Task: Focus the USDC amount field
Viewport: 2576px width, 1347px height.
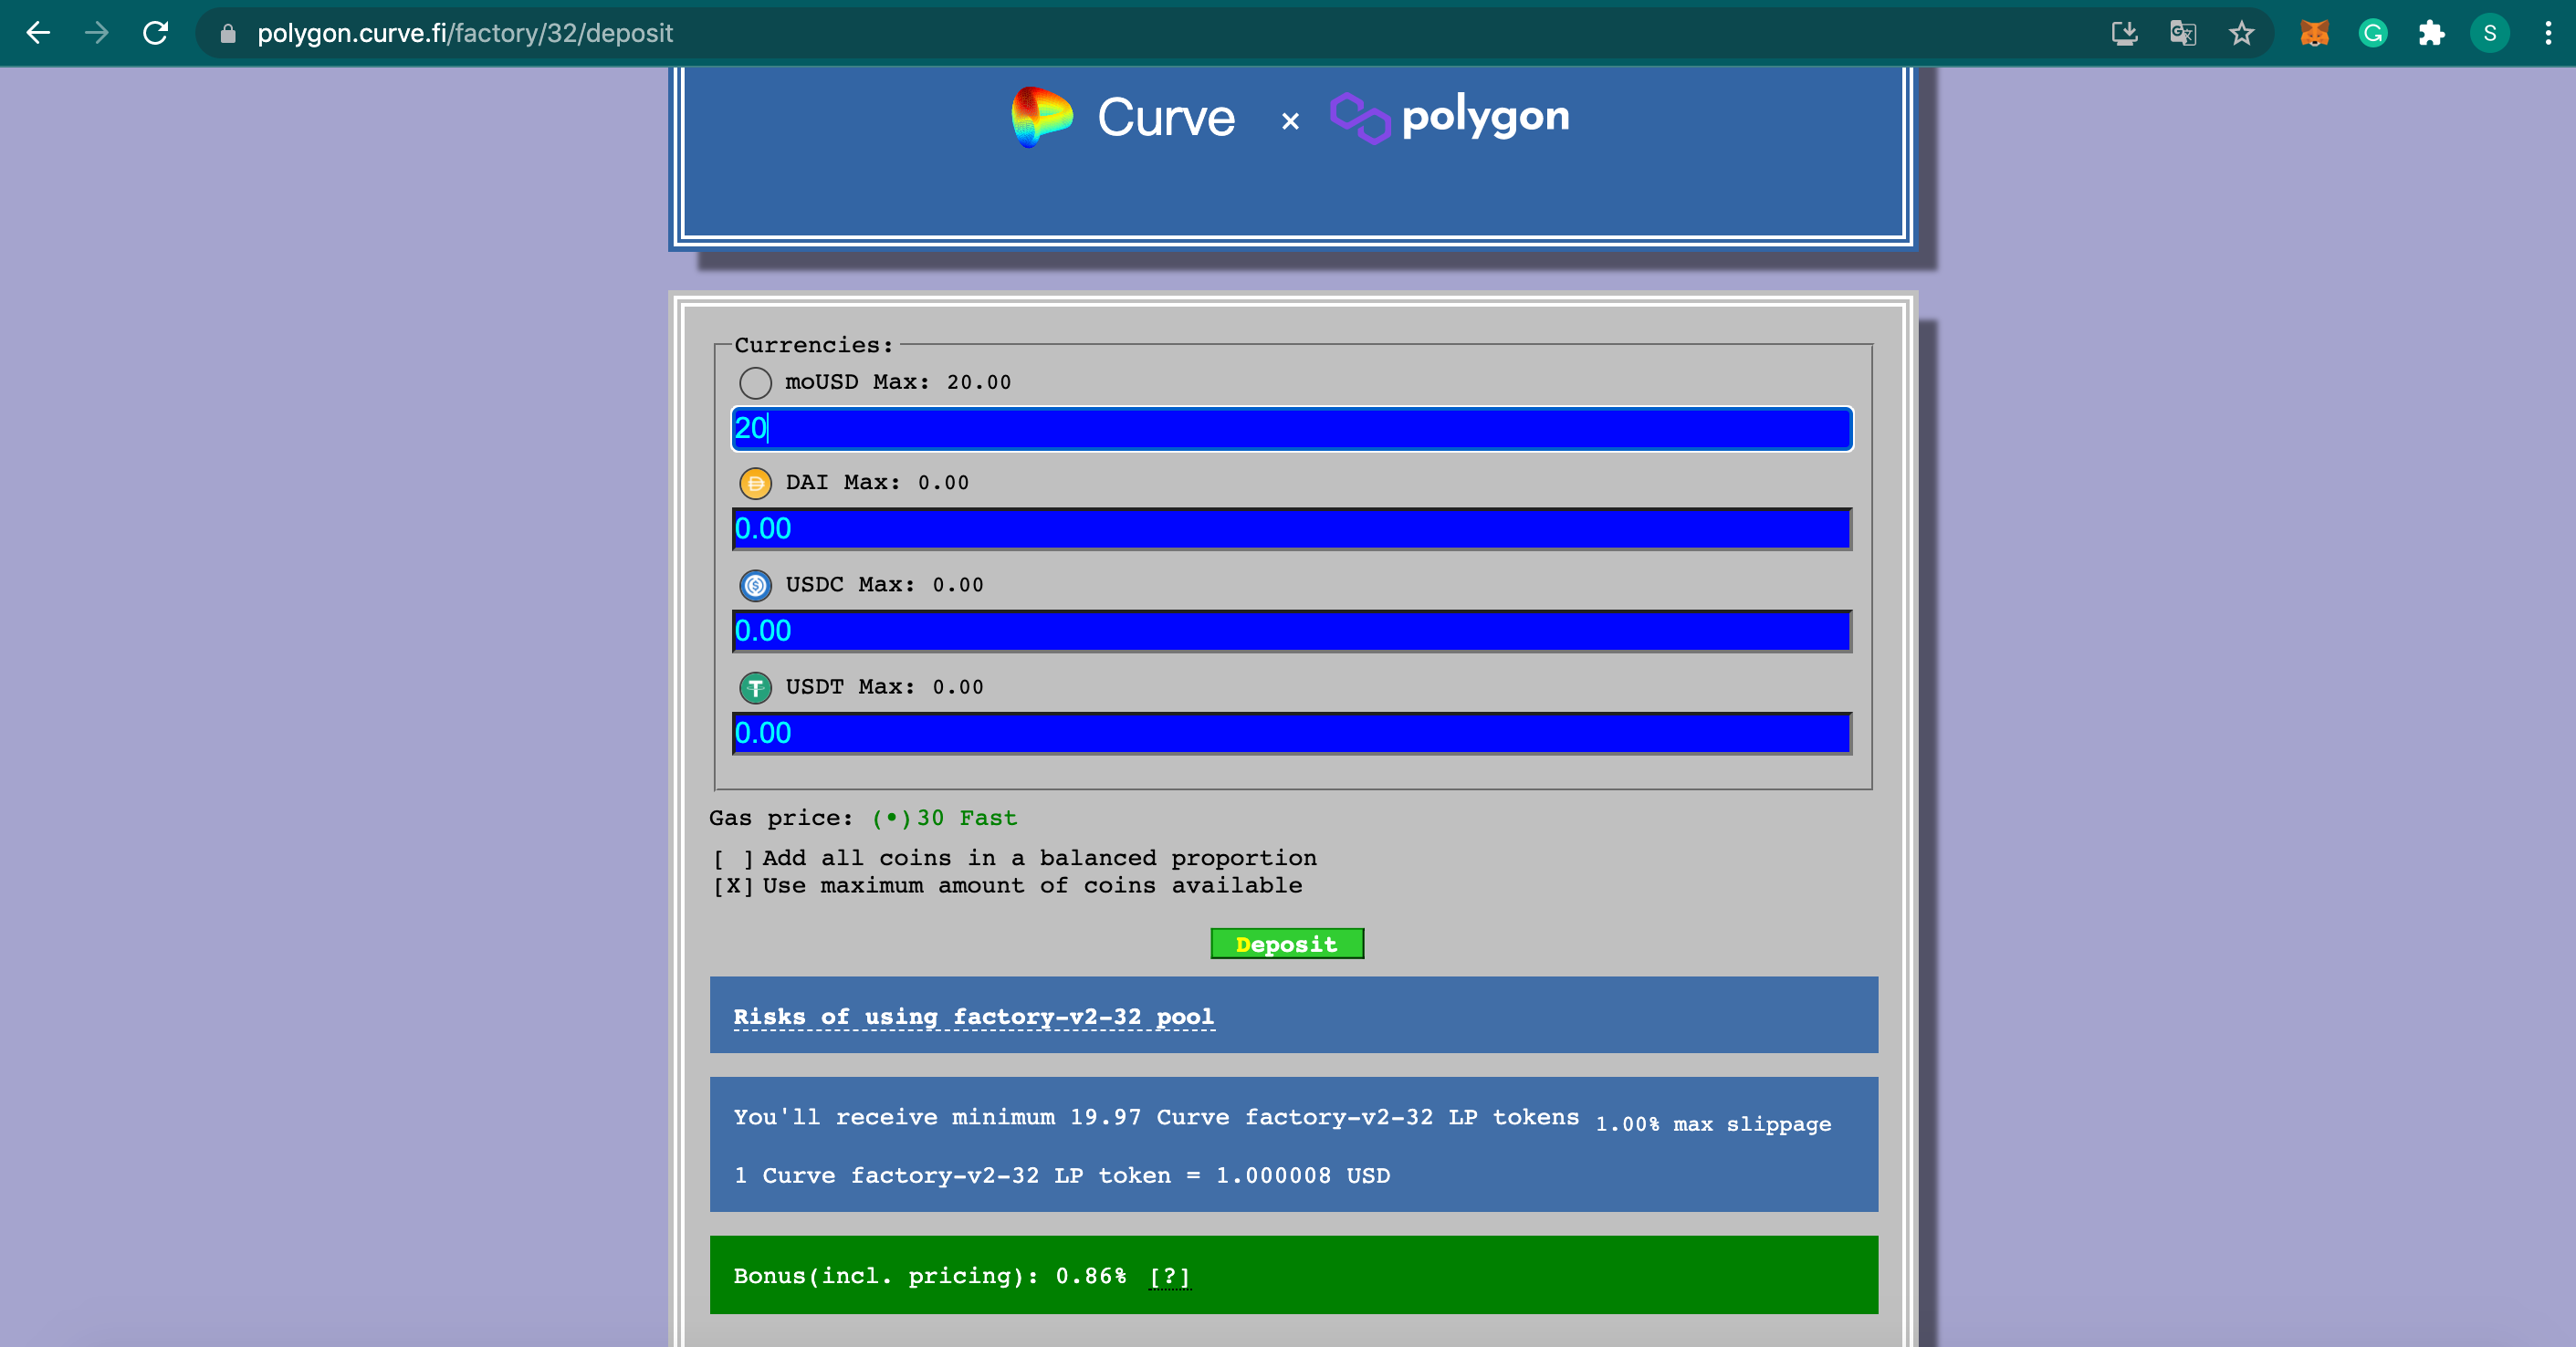Action: pyautogui.click(x=1292, y=631)
